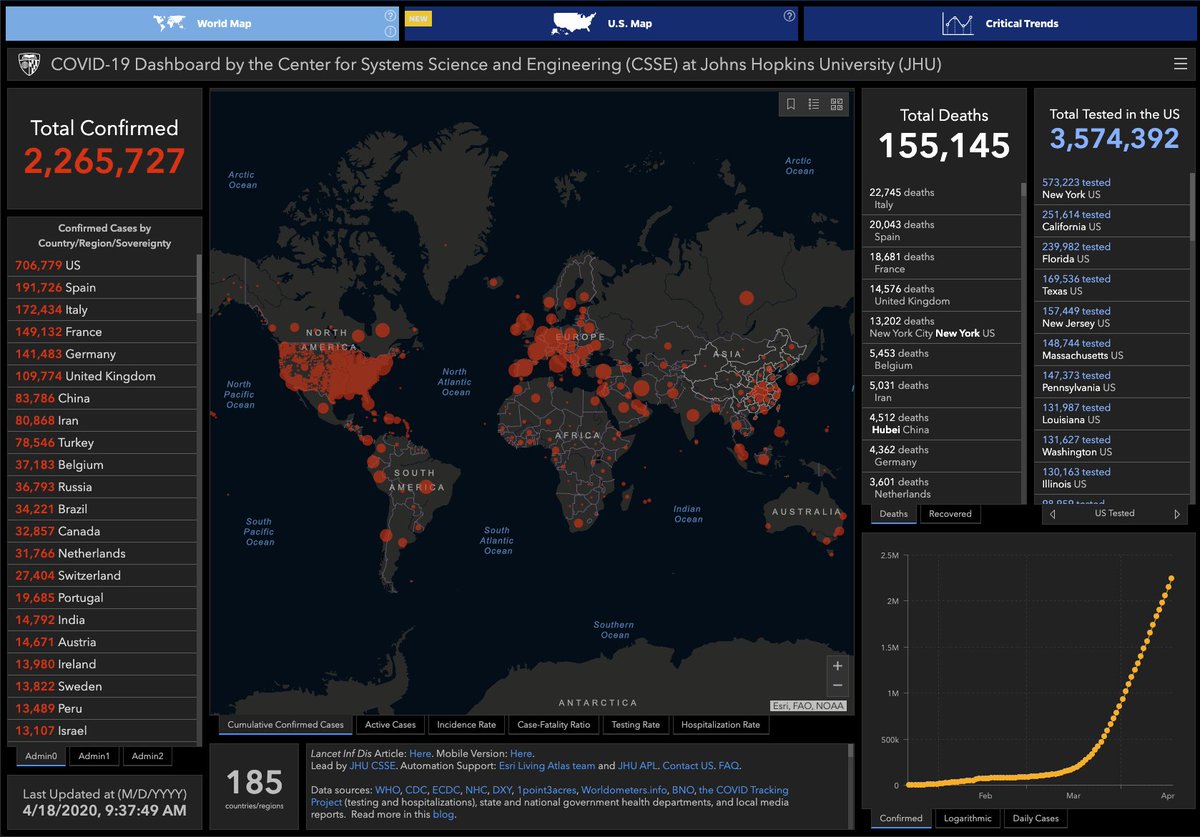Select the Admin1 tab

tap(94, 756)
